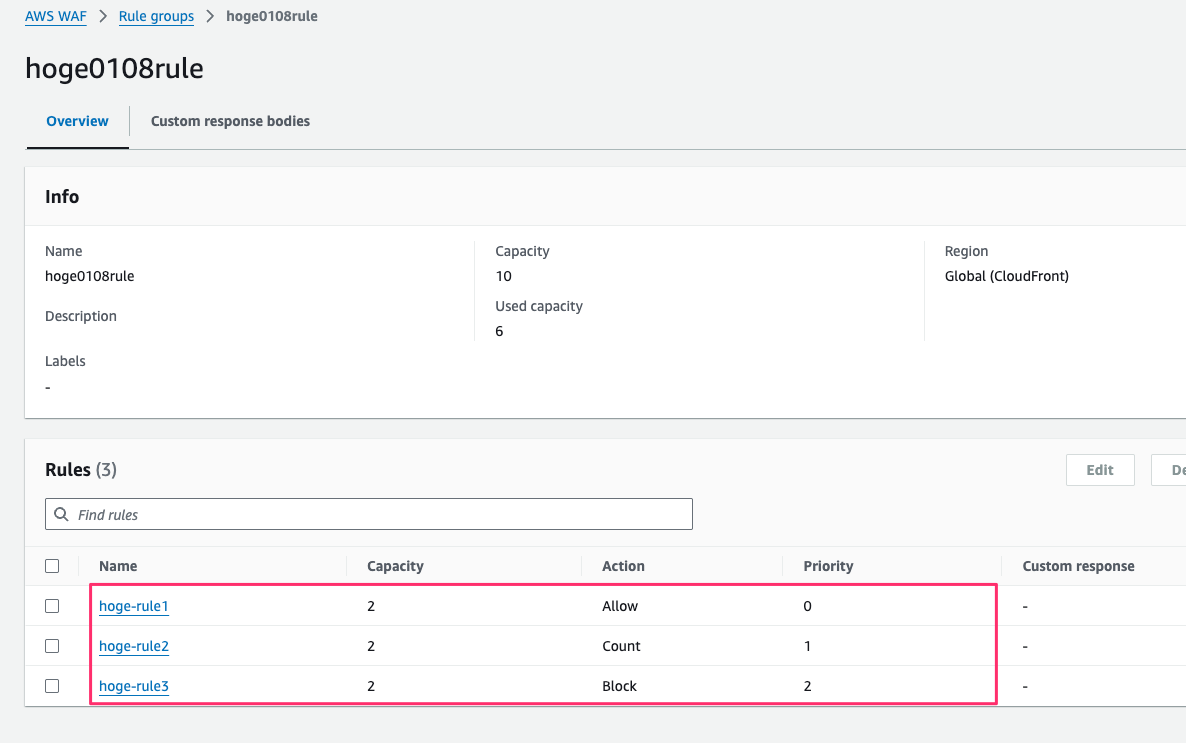Click the Action column header
The width and height of the screenshot is (1186, 743).
623,566
